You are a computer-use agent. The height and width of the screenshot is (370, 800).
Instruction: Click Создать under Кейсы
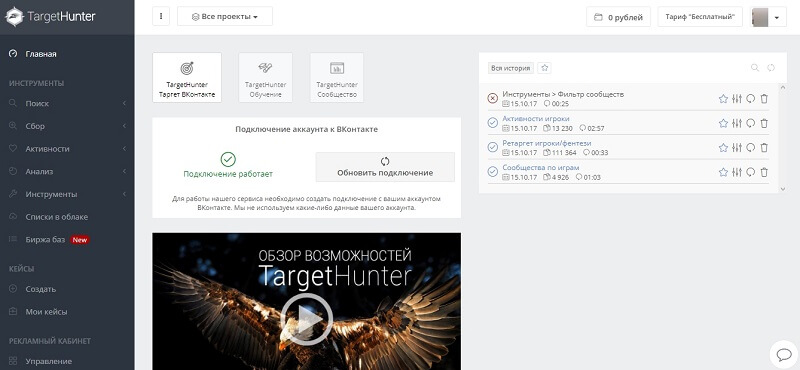tap(41, 289)
